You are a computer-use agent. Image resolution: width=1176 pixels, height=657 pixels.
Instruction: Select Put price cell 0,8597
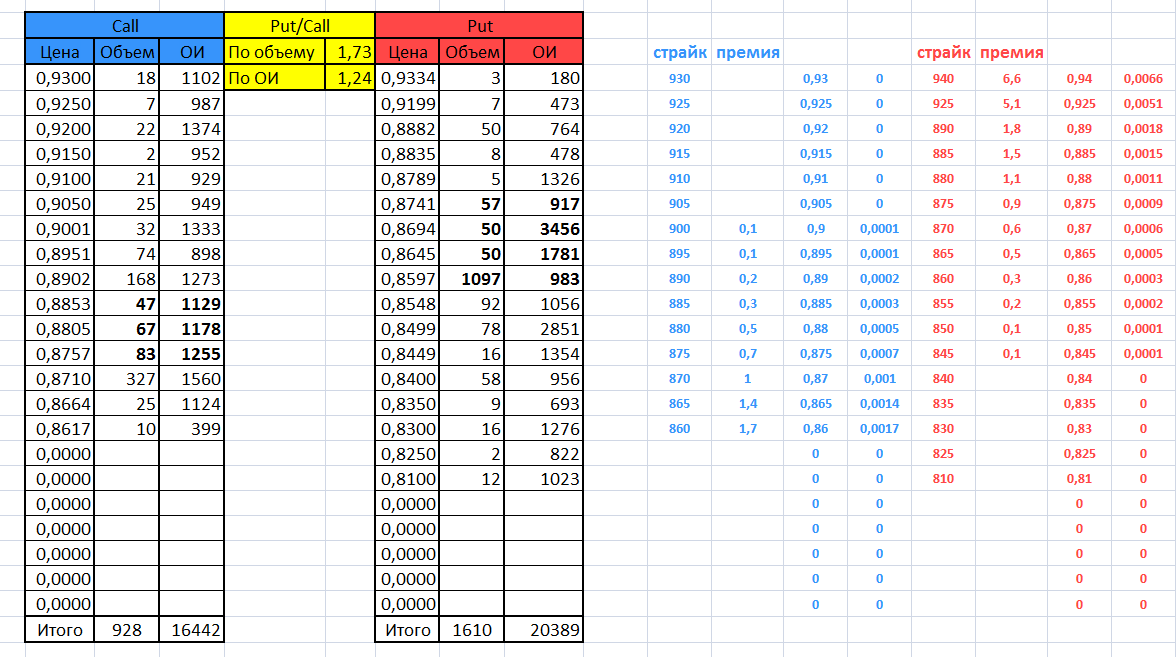point(407,279)
